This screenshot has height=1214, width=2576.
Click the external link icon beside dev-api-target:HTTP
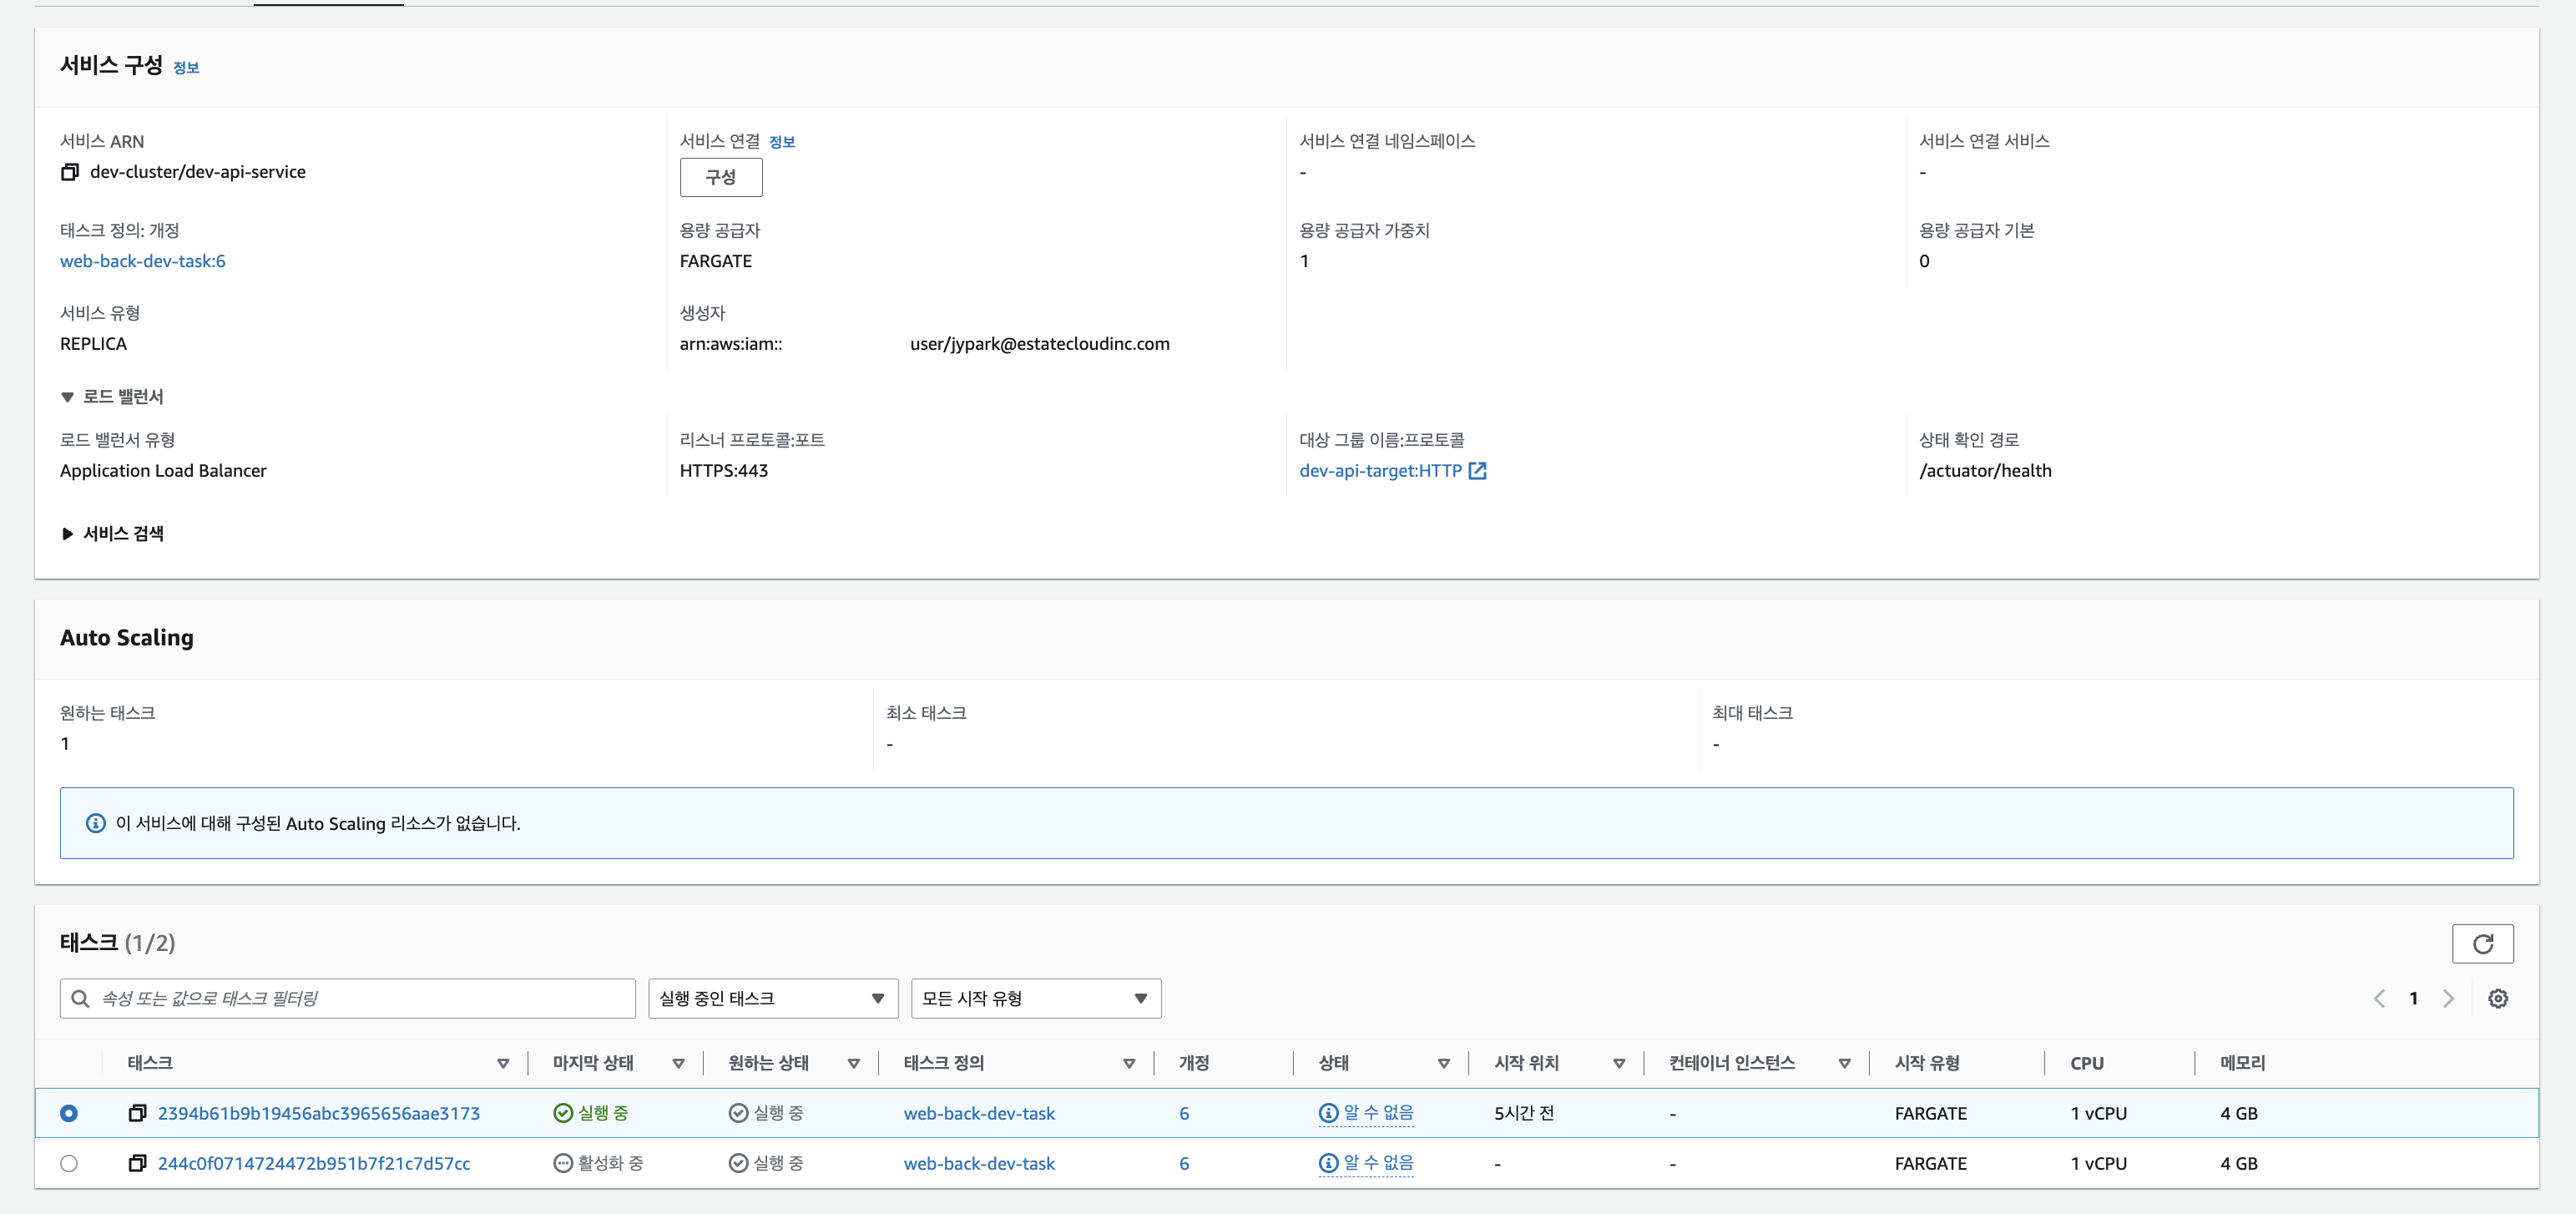pyautogui.click(x=1477, y=471)
